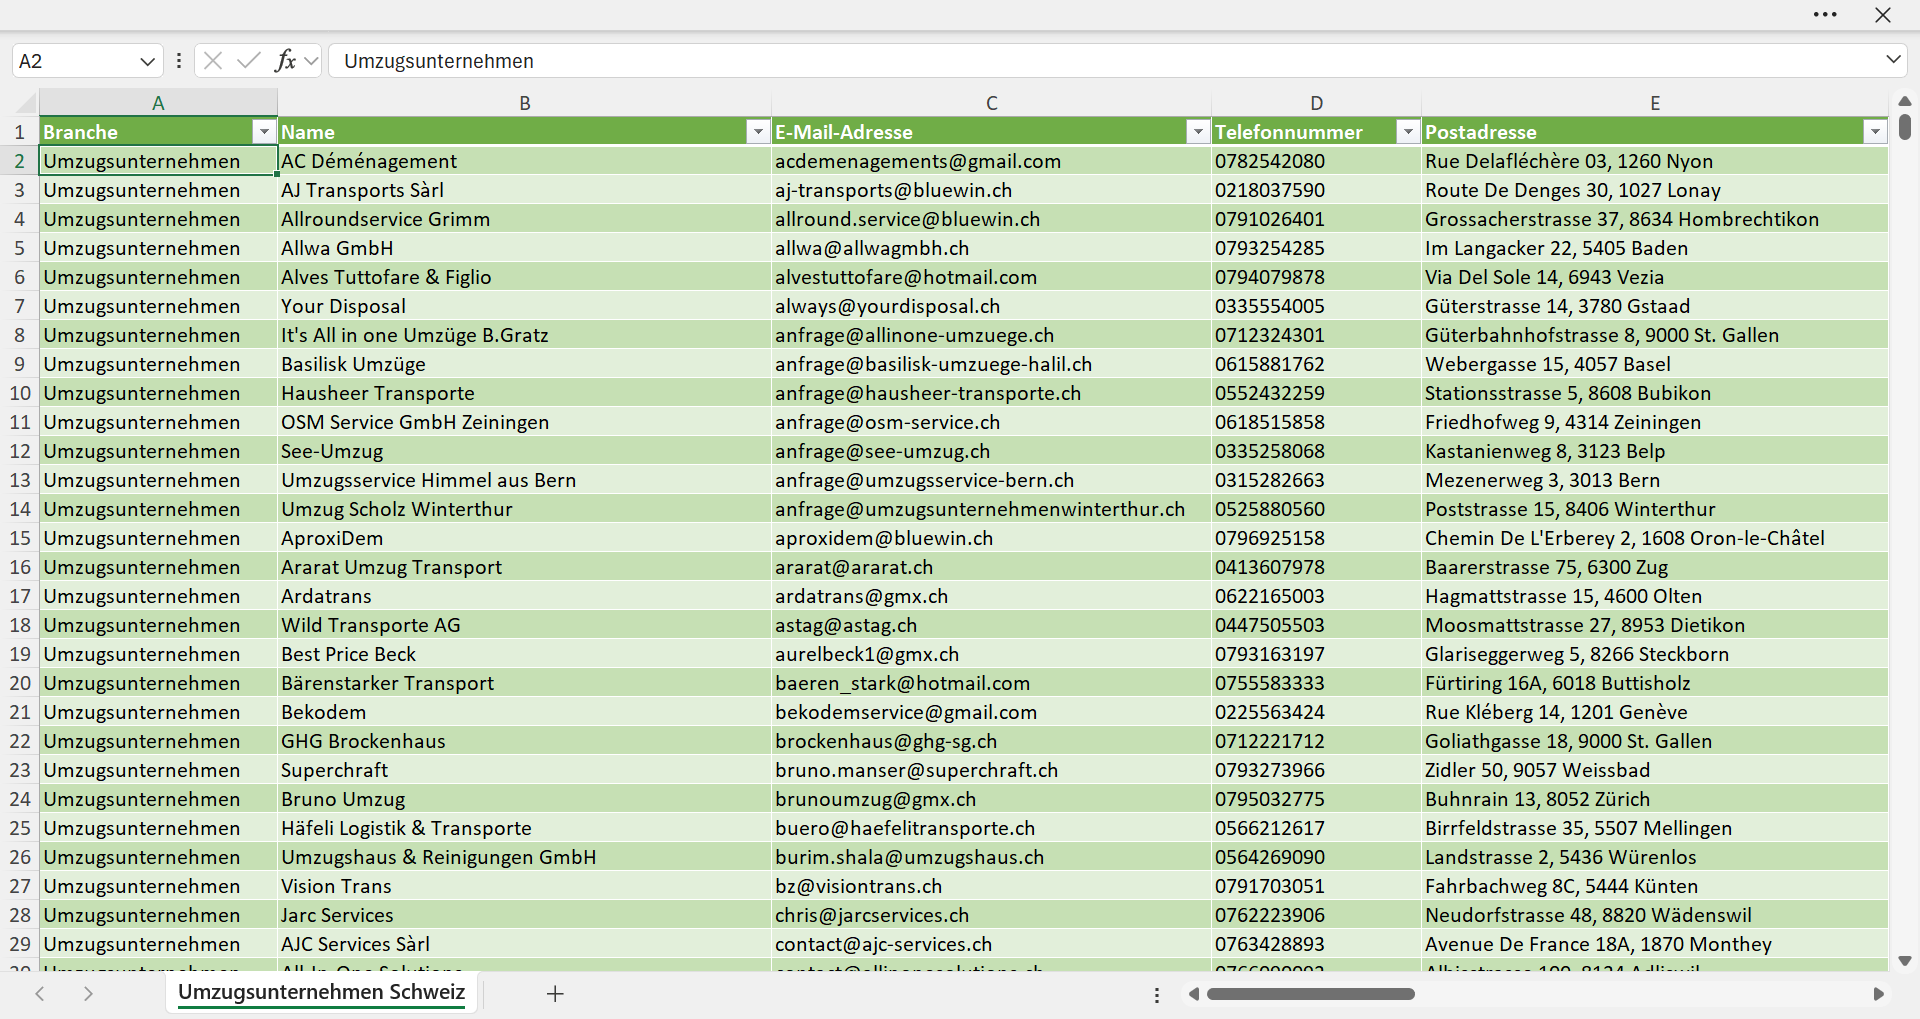
Task: Expand the function dropdown next to fx
Action: tap(311, 61)
